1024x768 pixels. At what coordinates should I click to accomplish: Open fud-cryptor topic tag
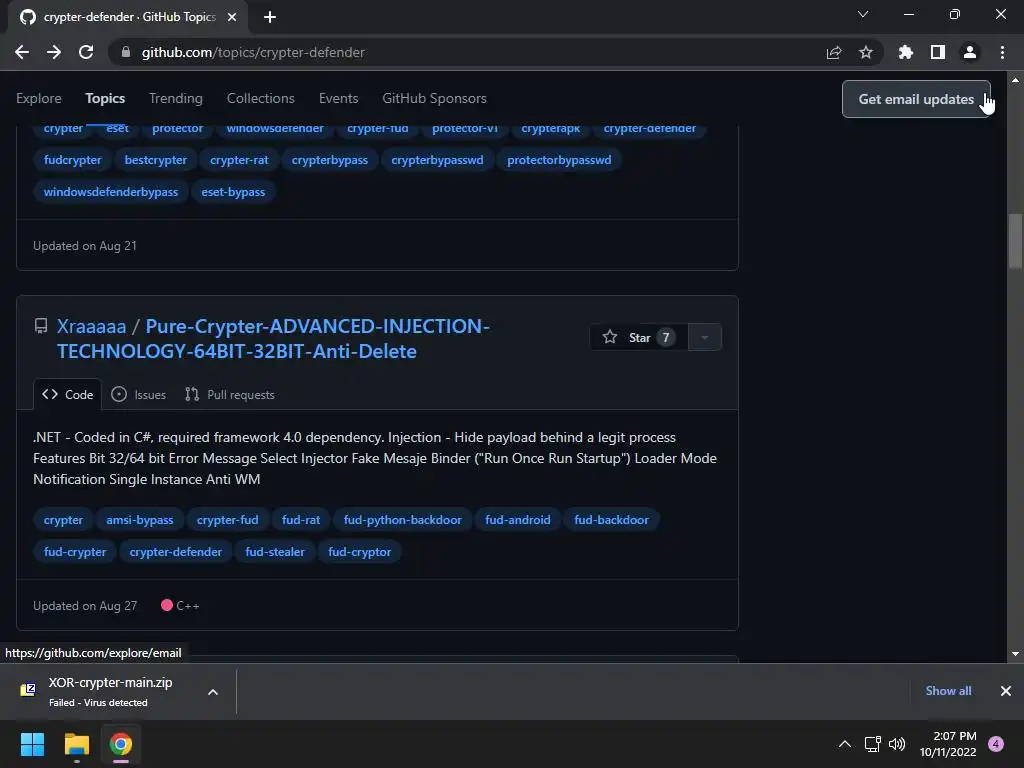(360, 552)
